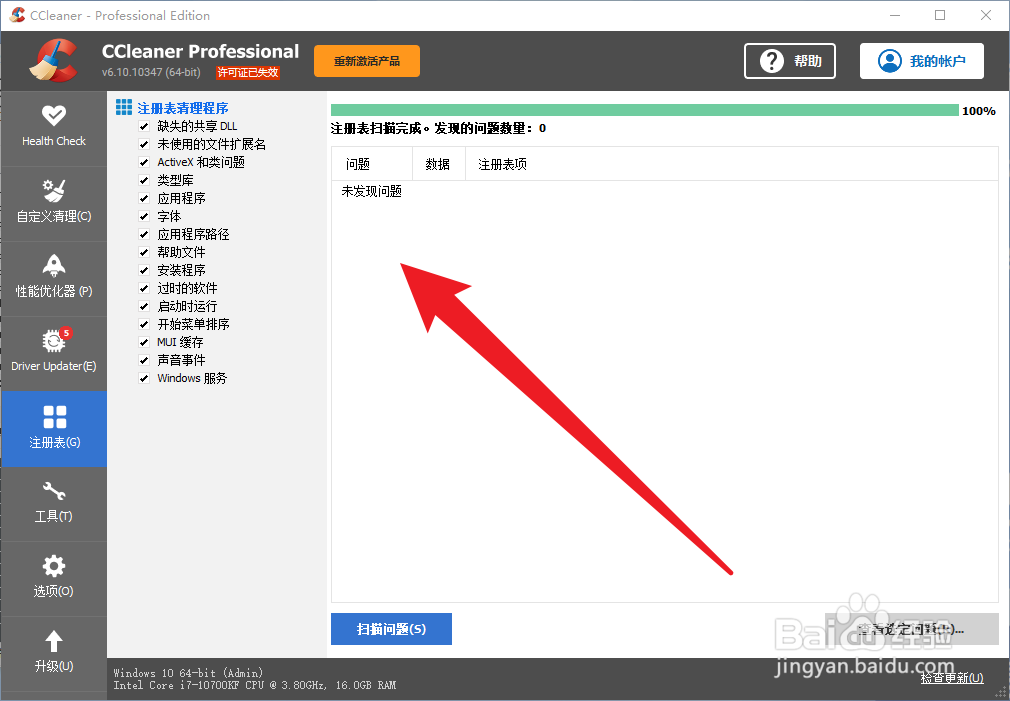
Task: Click the red badge on Driver Updater
Action: coord(66,333)
